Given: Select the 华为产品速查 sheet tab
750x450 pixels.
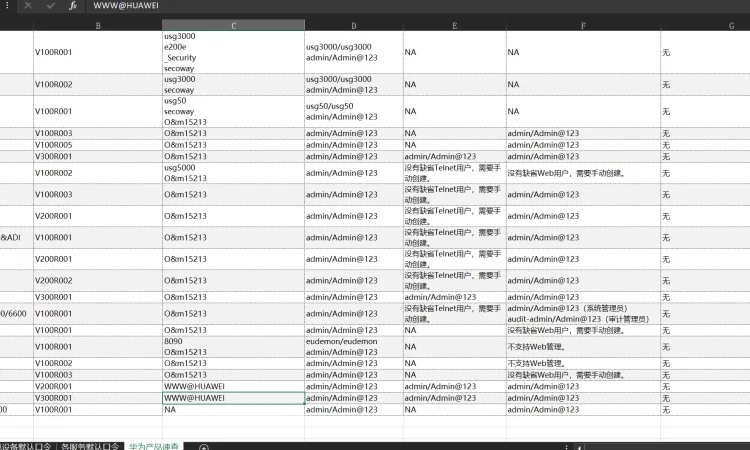Looking at the screenshot, I should [x=154, y=446].
